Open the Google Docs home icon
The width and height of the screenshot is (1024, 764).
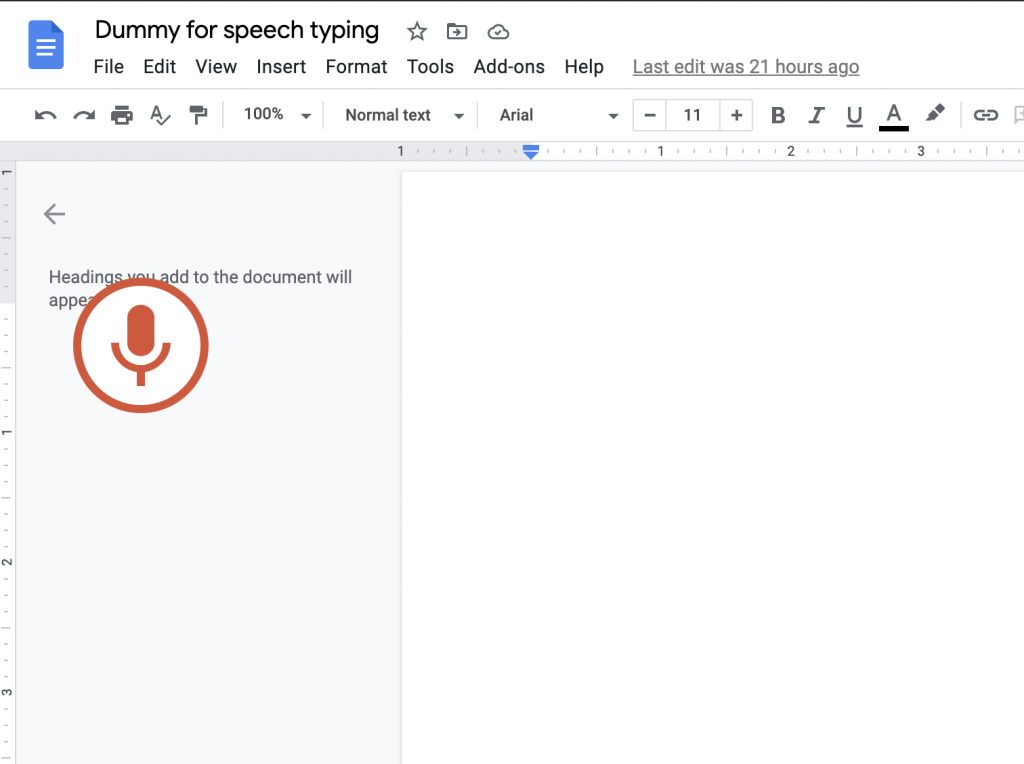(x=46, y=44)
